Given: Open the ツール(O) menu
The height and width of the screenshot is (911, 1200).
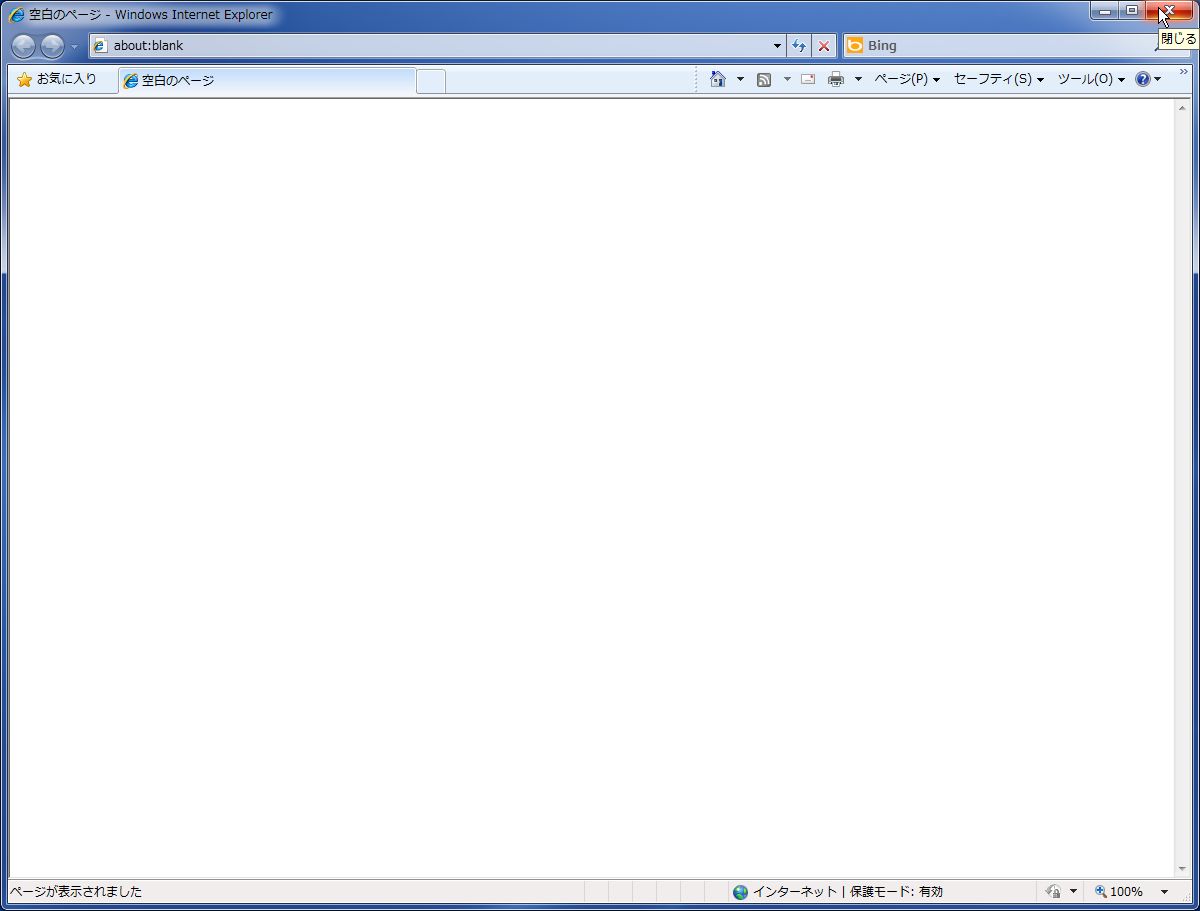Looking at the screenshot, I should [x=1091, y=79].
